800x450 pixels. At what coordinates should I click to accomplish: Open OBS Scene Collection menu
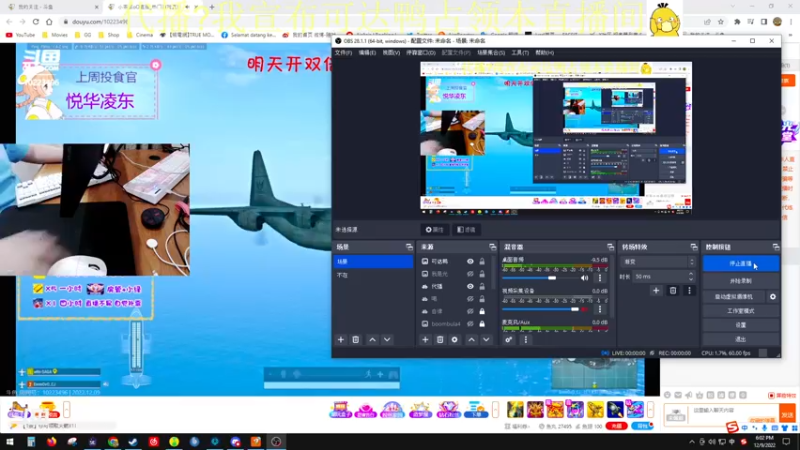coord(491,53)
